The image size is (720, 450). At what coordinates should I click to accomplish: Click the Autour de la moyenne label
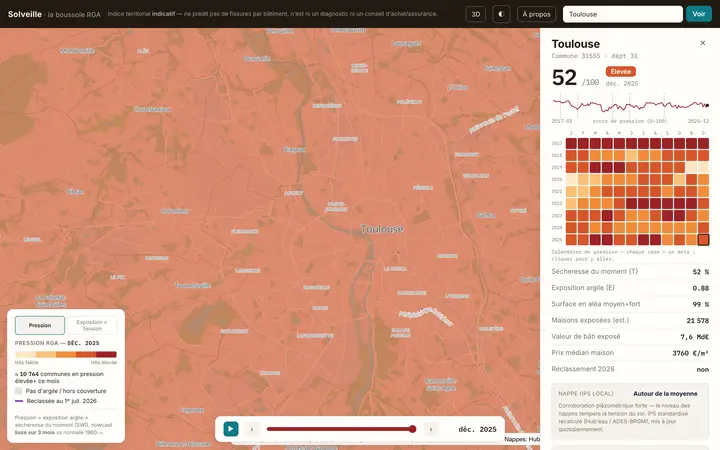[x=665, y=394]
